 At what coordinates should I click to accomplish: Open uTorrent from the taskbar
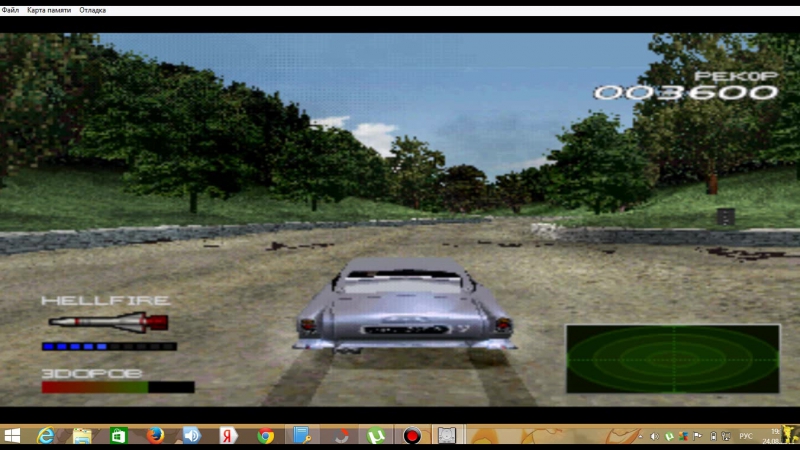coord(376,436)
